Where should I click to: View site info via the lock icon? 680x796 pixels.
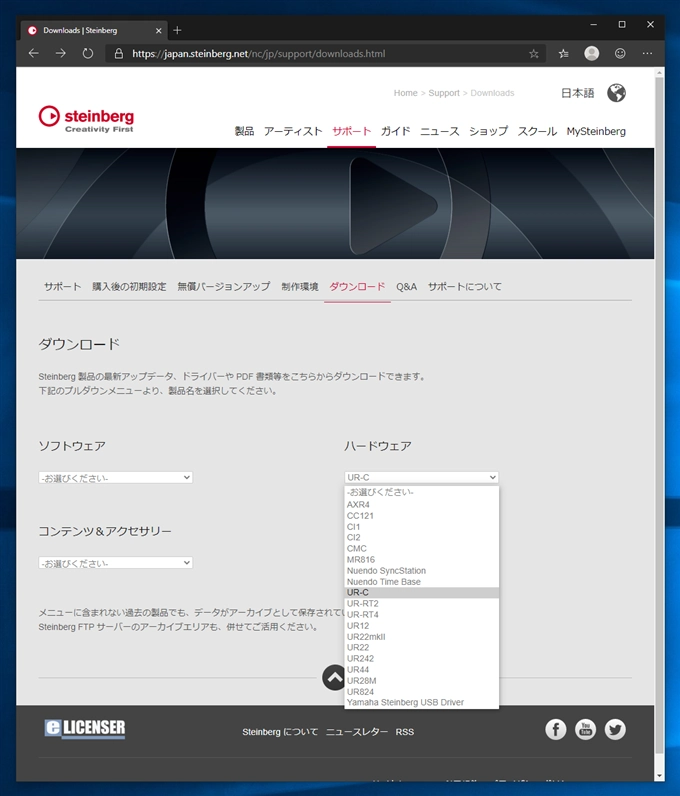118,53
